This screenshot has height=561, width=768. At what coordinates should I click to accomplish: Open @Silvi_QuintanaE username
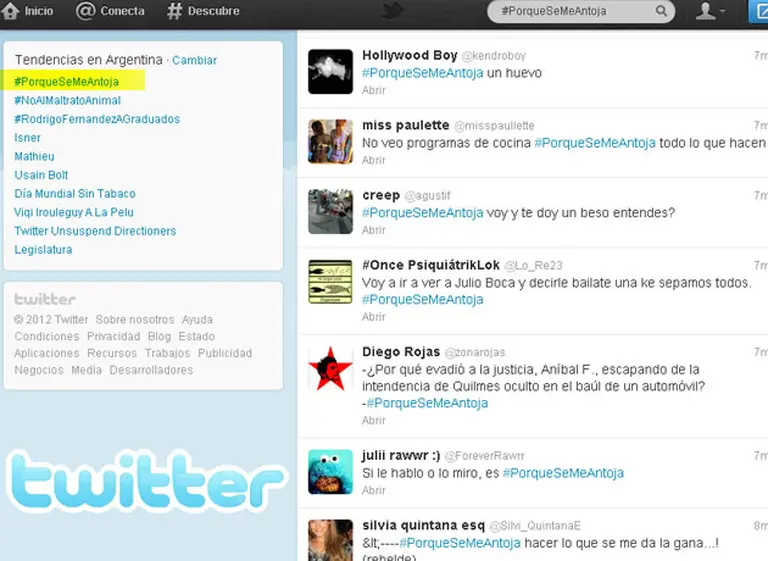pyautogui.click(x=535, y=526)
